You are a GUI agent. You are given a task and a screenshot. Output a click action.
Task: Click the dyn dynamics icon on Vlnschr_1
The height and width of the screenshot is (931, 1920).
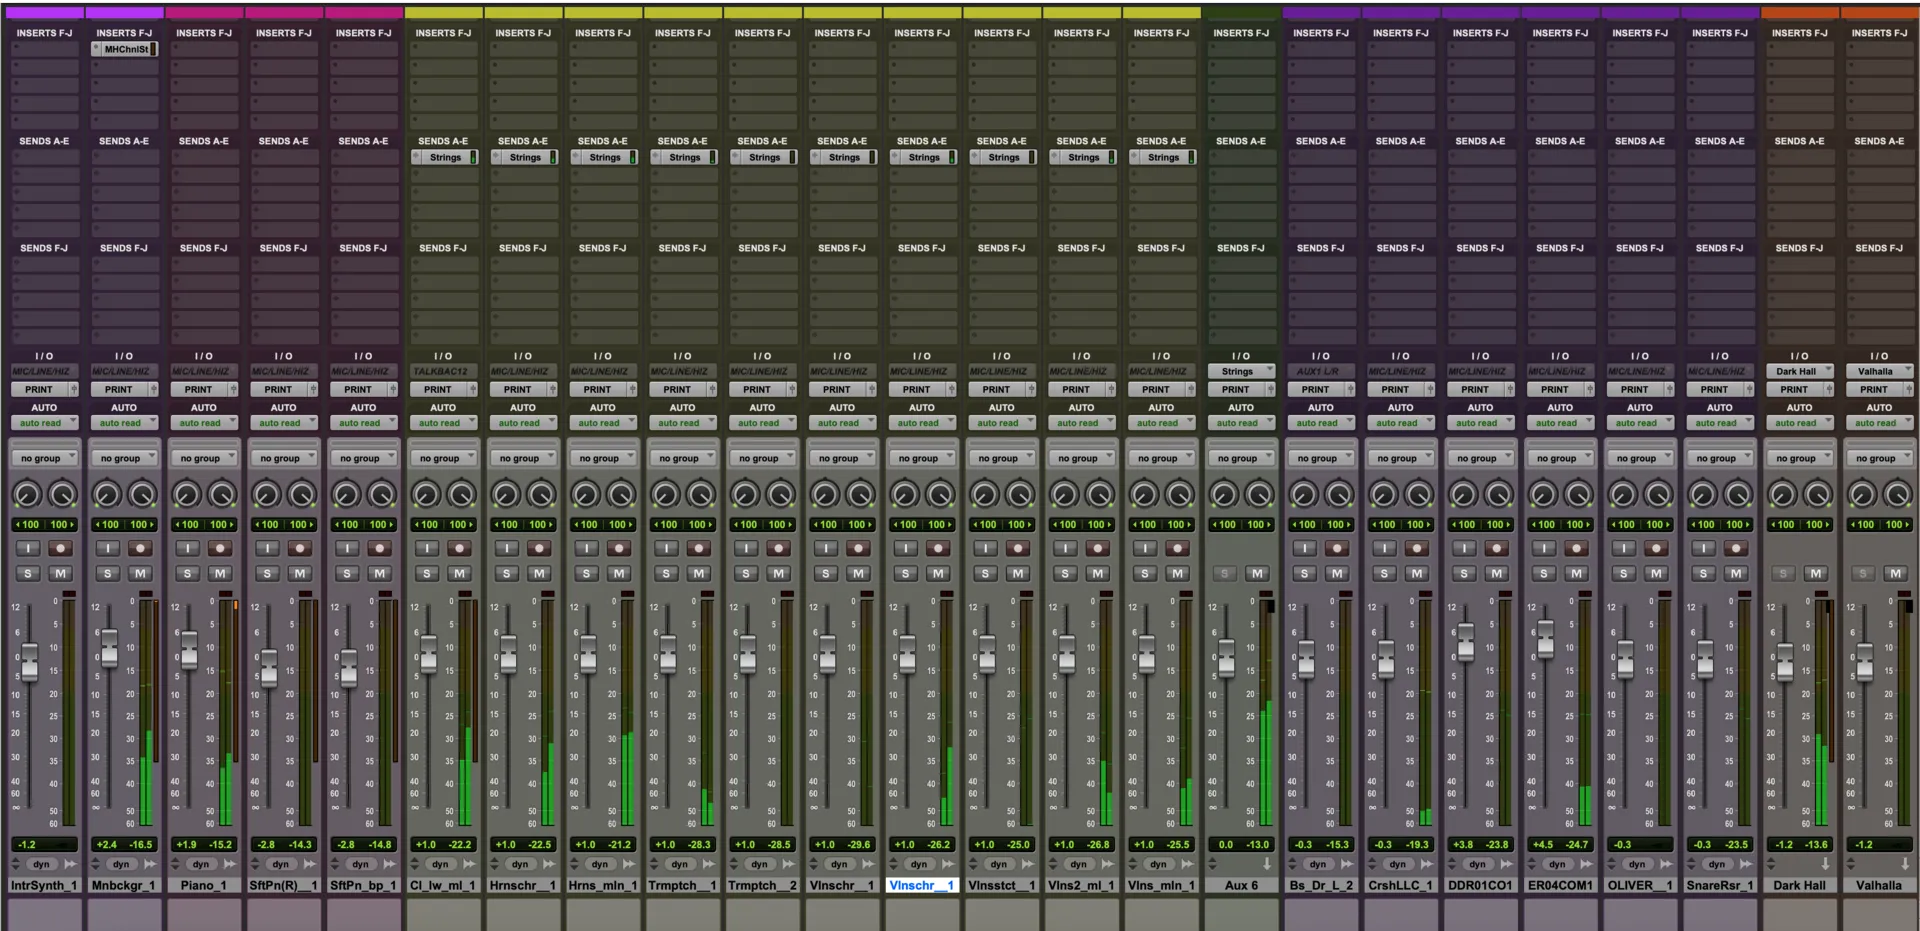coord(841,864)
